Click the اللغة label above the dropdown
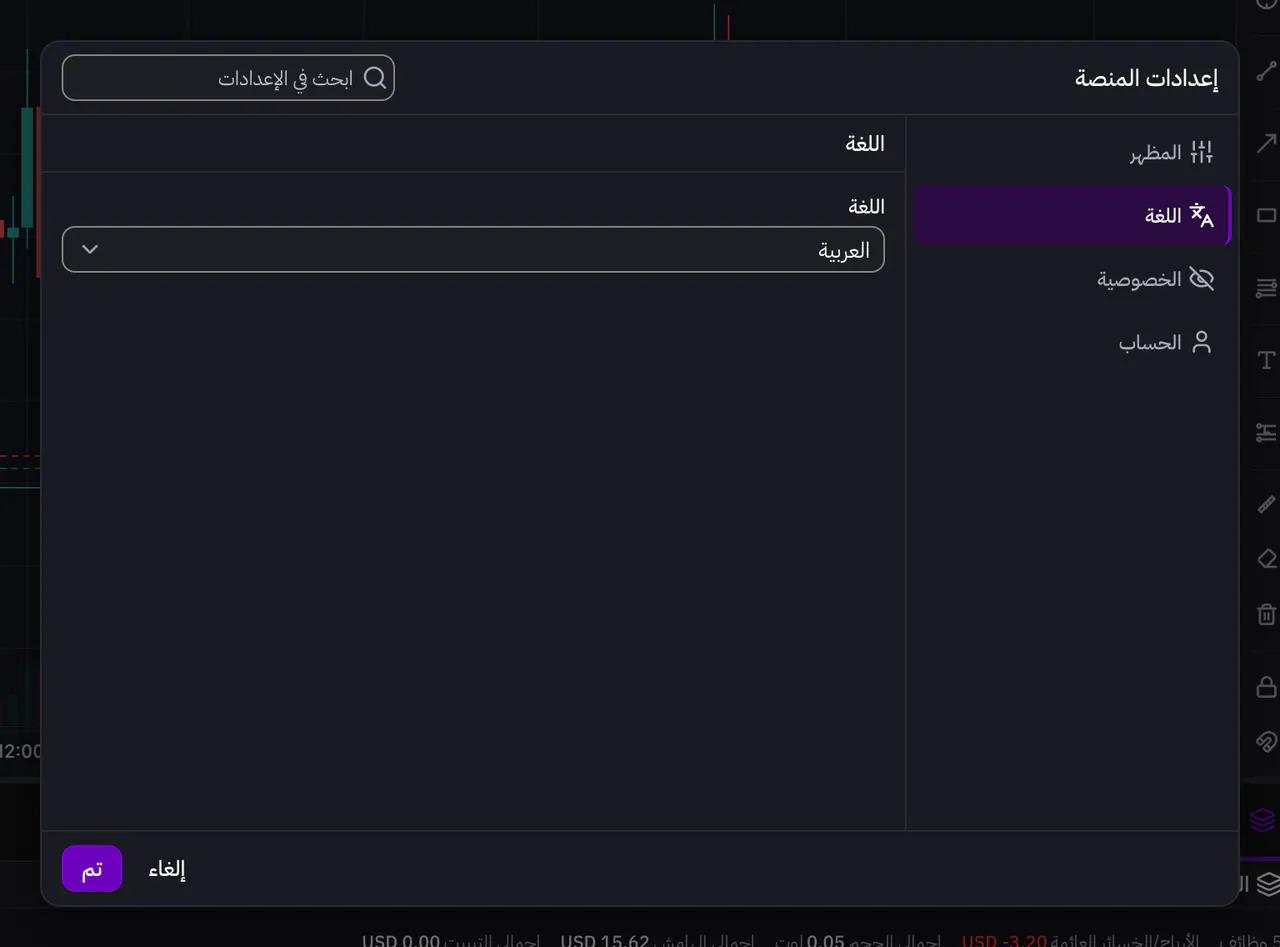The width and height of the screenshot is (1280, 947). [x=866, y=206]
